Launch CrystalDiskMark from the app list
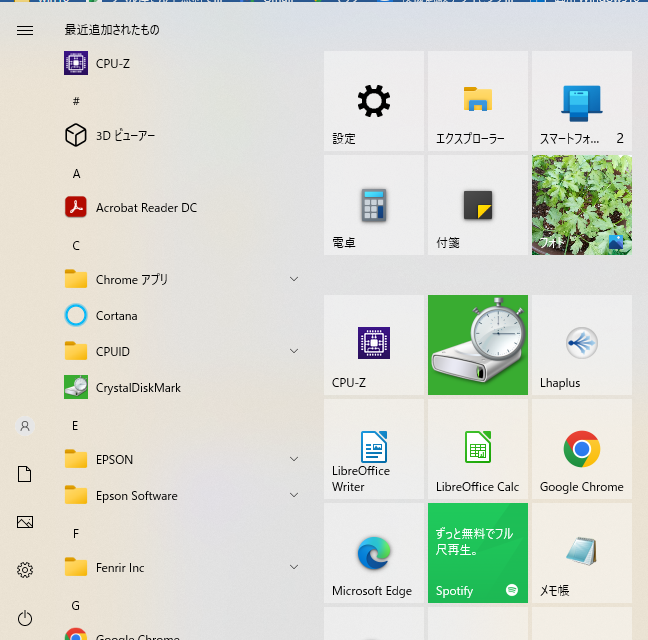 tap(182, 387)
